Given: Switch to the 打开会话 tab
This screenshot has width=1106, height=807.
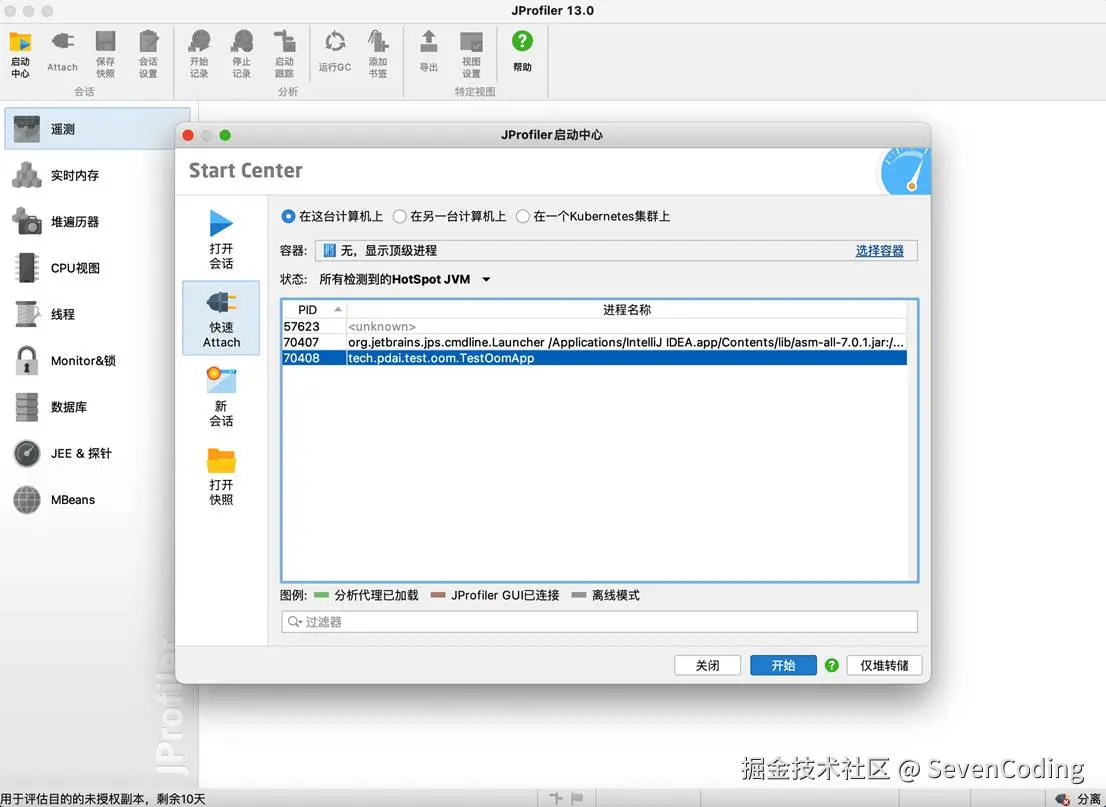Looking at the screenshot, I should coord(221,240).
